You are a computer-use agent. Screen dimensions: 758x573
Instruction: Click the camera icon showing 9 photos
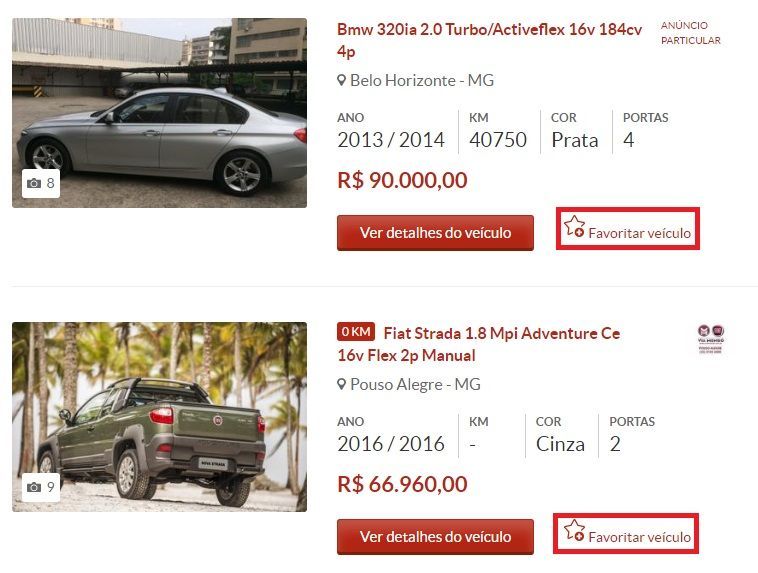click(34, 487)
